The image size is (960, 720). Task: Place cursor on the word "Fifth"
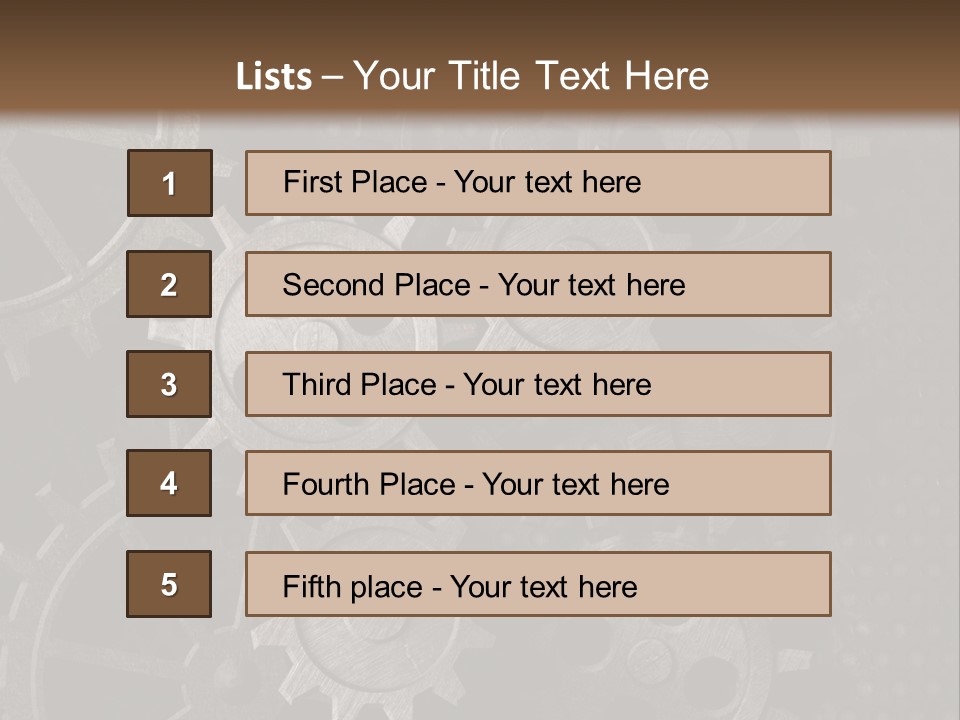point(311,586)
